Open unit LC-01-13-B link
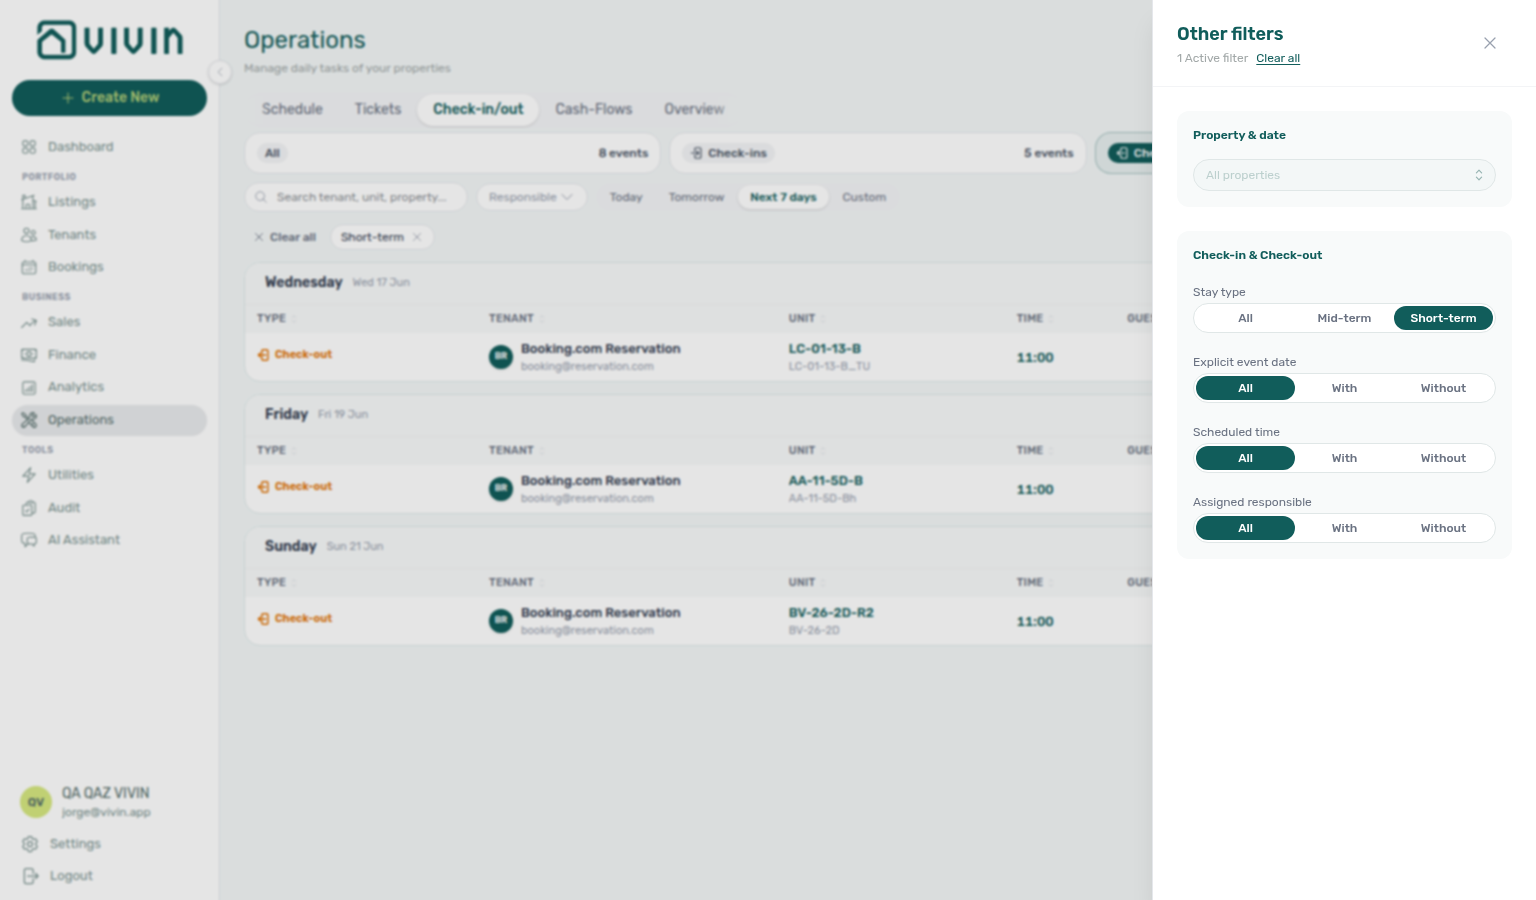The image size is (1536, 900). click(x=824, y=349)
